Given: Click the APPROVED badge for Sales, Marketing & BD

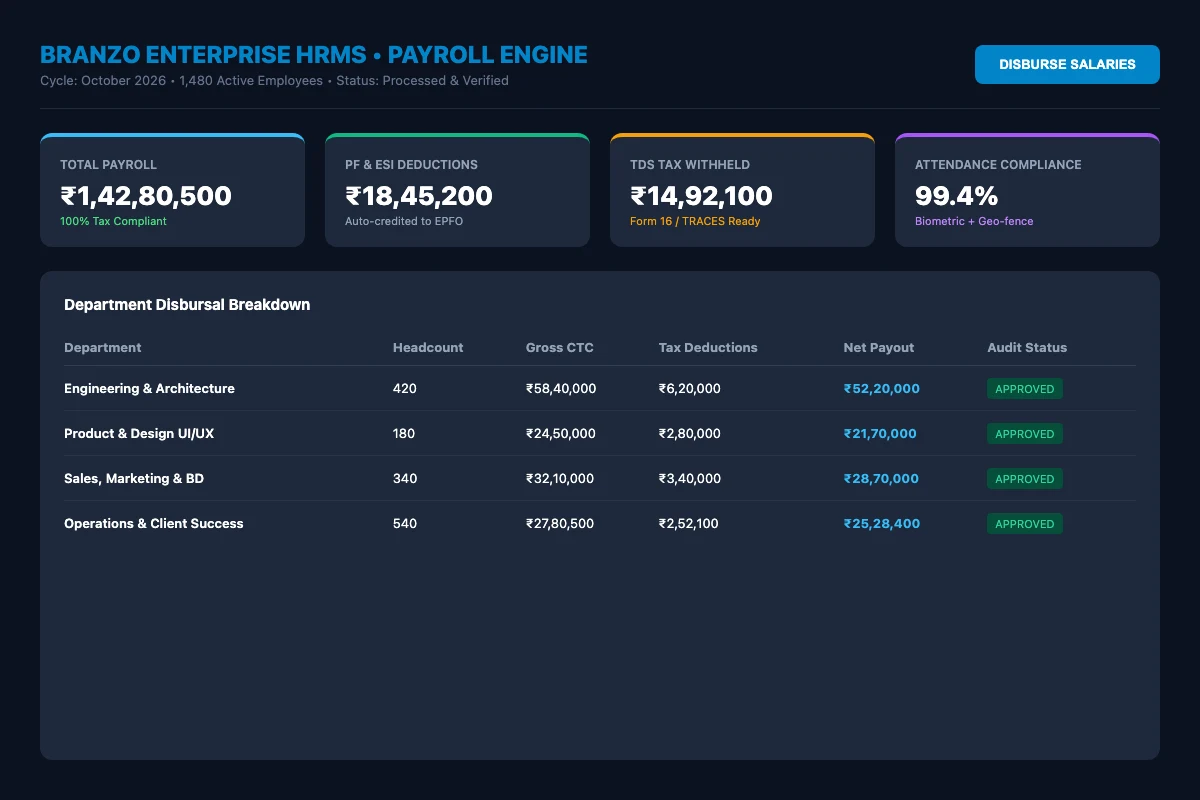Looking at the screenshot, I should pos(1025,479).
